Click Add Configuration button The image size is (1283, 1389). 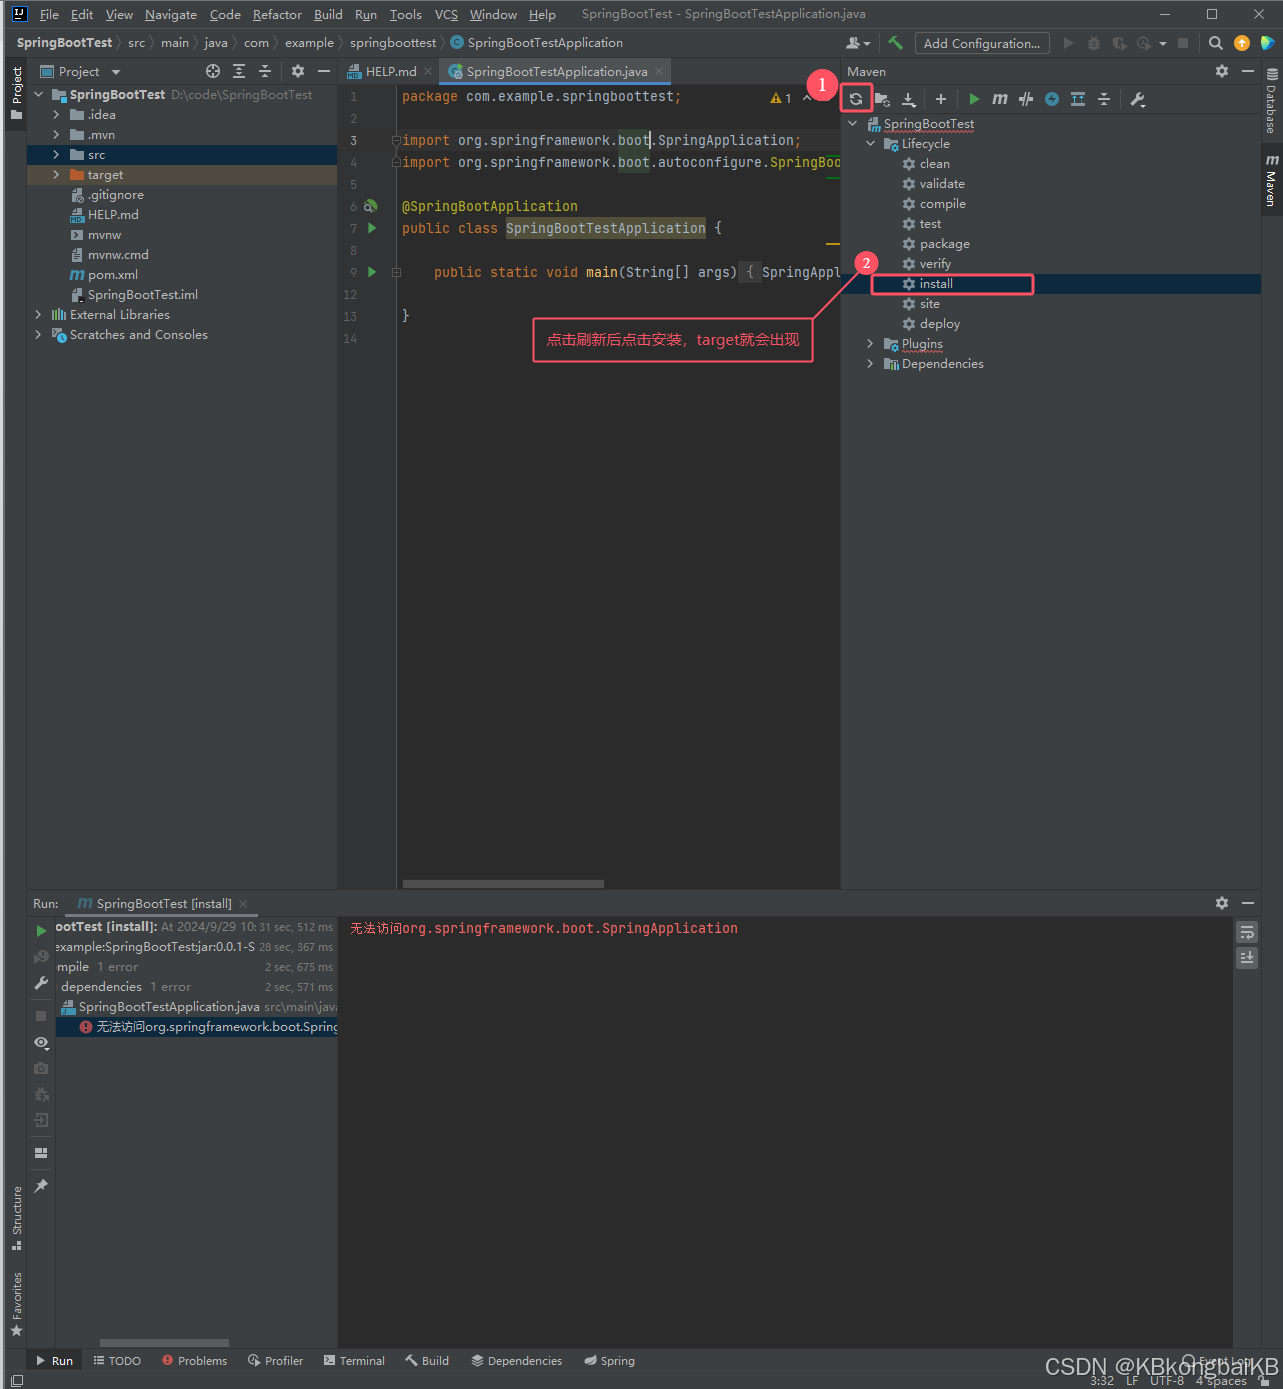(x=982, y=43)
